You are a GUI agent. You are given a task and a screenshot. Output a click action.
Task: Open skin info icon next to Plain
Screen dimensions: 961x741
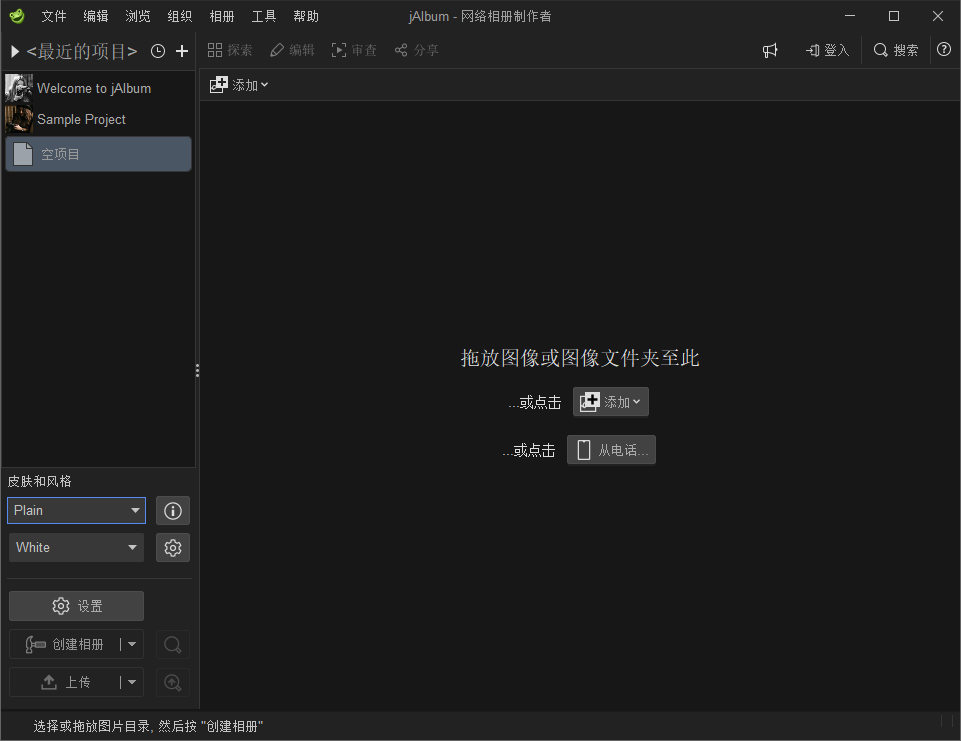[x=173, y=511]
